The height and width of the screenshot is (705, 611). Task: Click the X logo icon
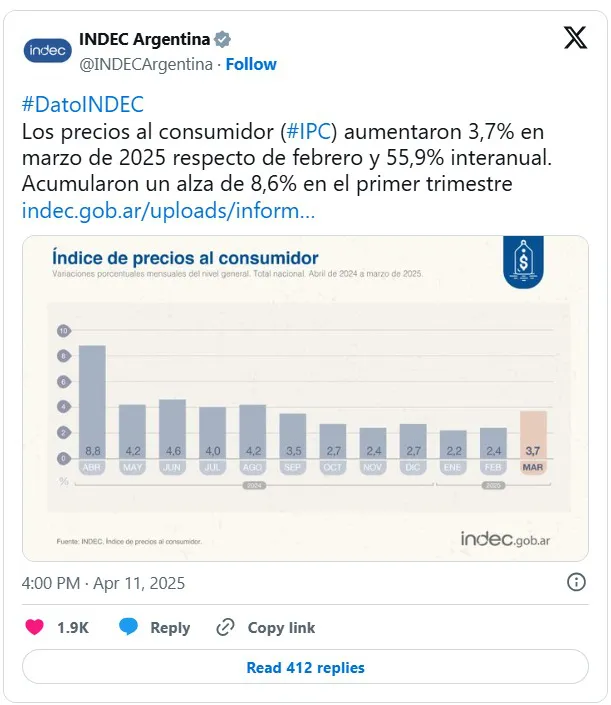pos(575,39)
